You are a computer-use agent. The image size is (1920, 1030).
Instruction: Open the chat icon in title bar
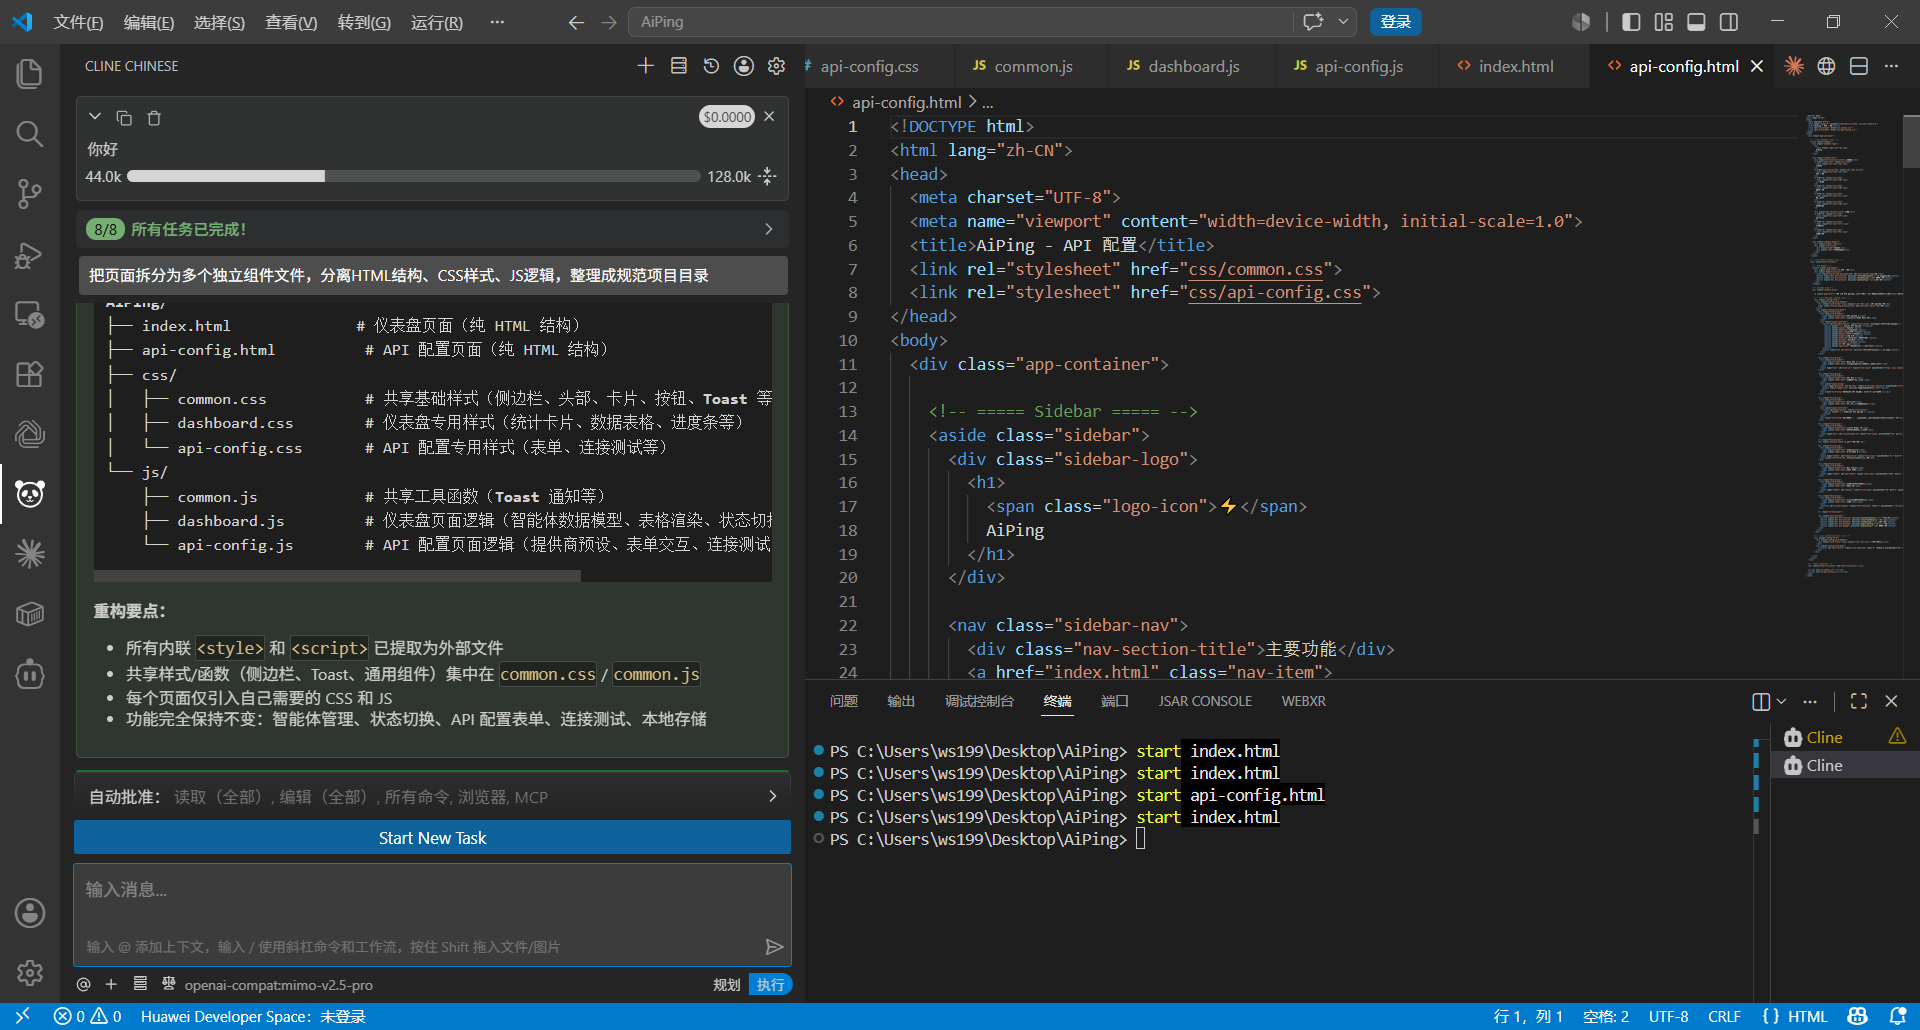[x=1313, y=22]
